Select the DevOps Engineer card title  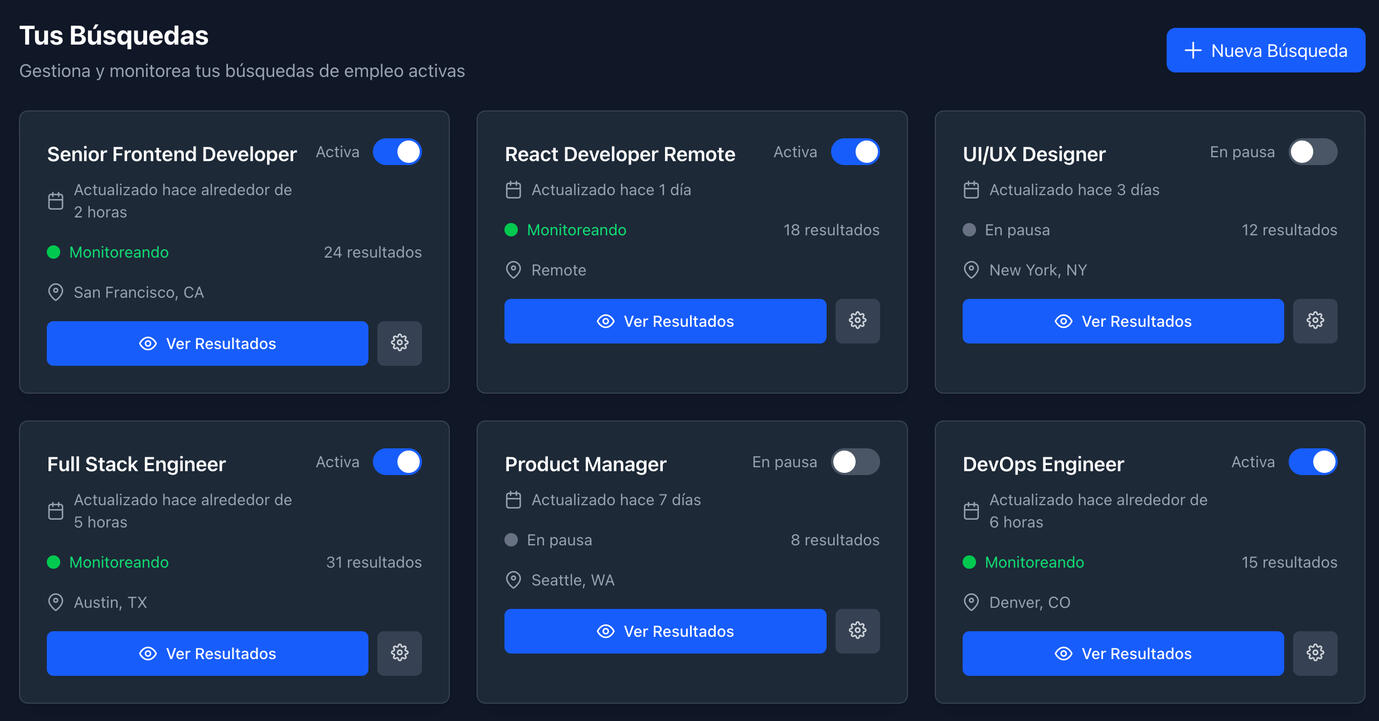click(x=1043, y=464)
